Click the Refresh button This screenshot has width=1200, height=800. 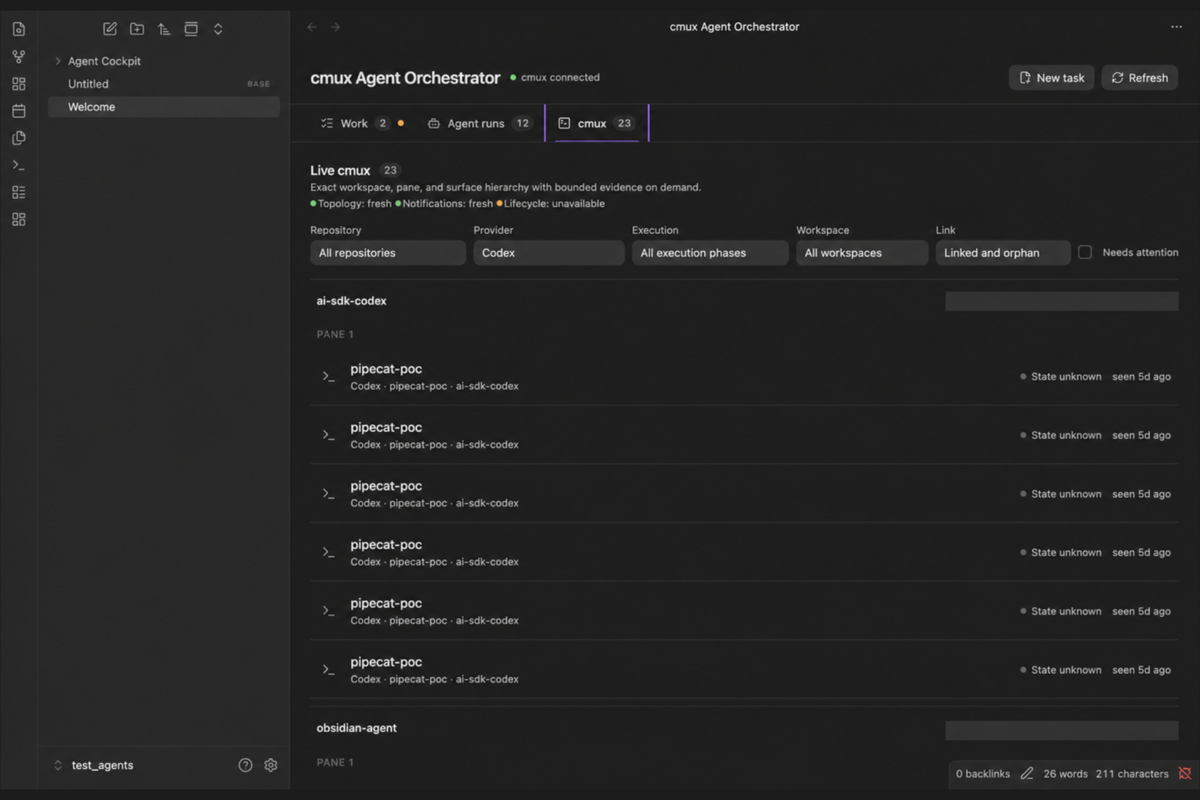click(x=1139, y=77)
